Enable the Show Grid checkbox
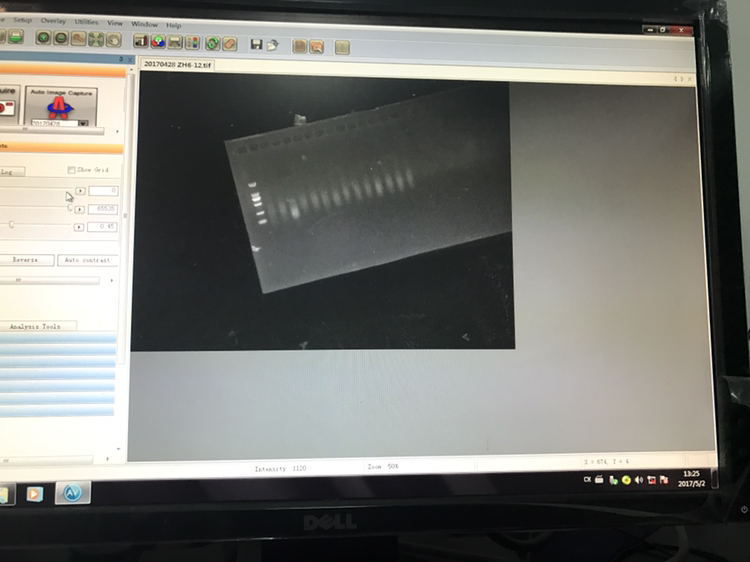Screen dimensions: 750x562 click(71, 170)
